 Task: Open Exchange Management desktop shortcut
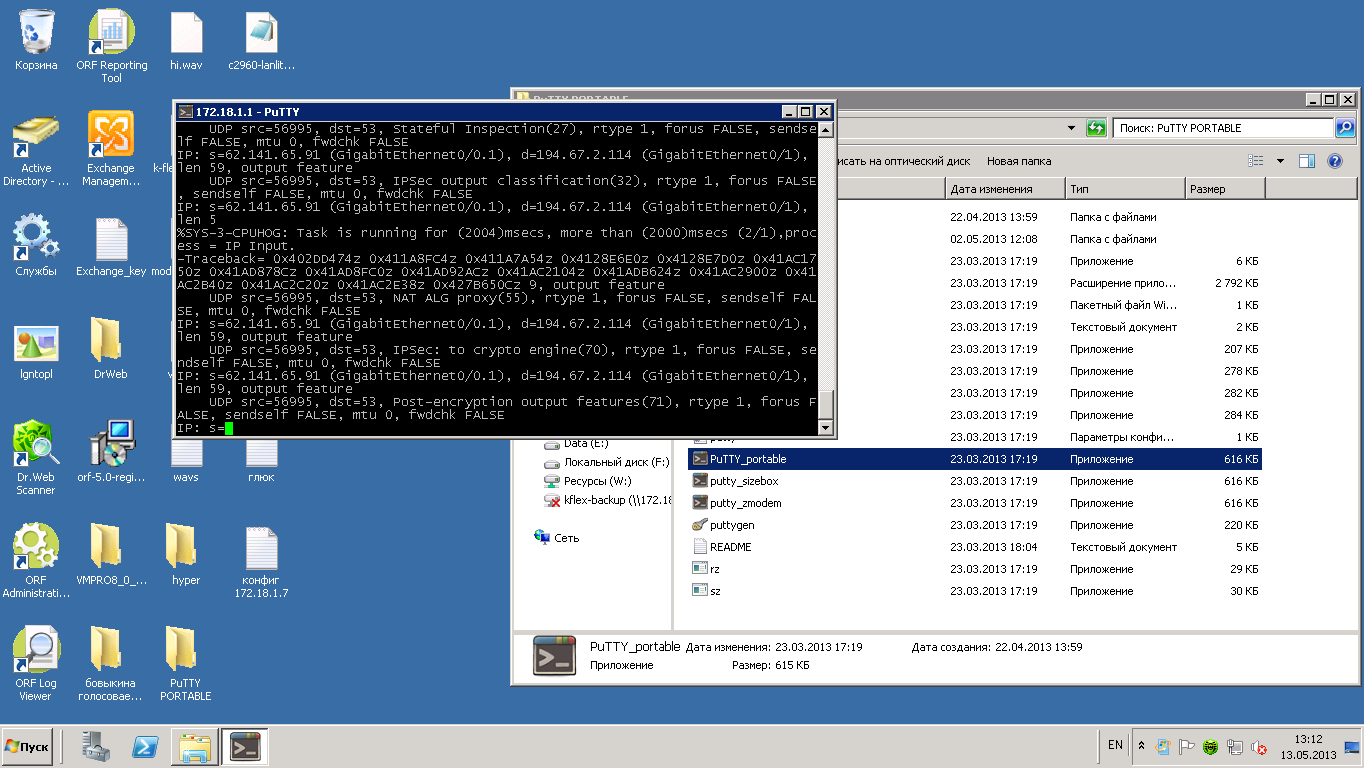pyautogui.click(x=111, y=150)
